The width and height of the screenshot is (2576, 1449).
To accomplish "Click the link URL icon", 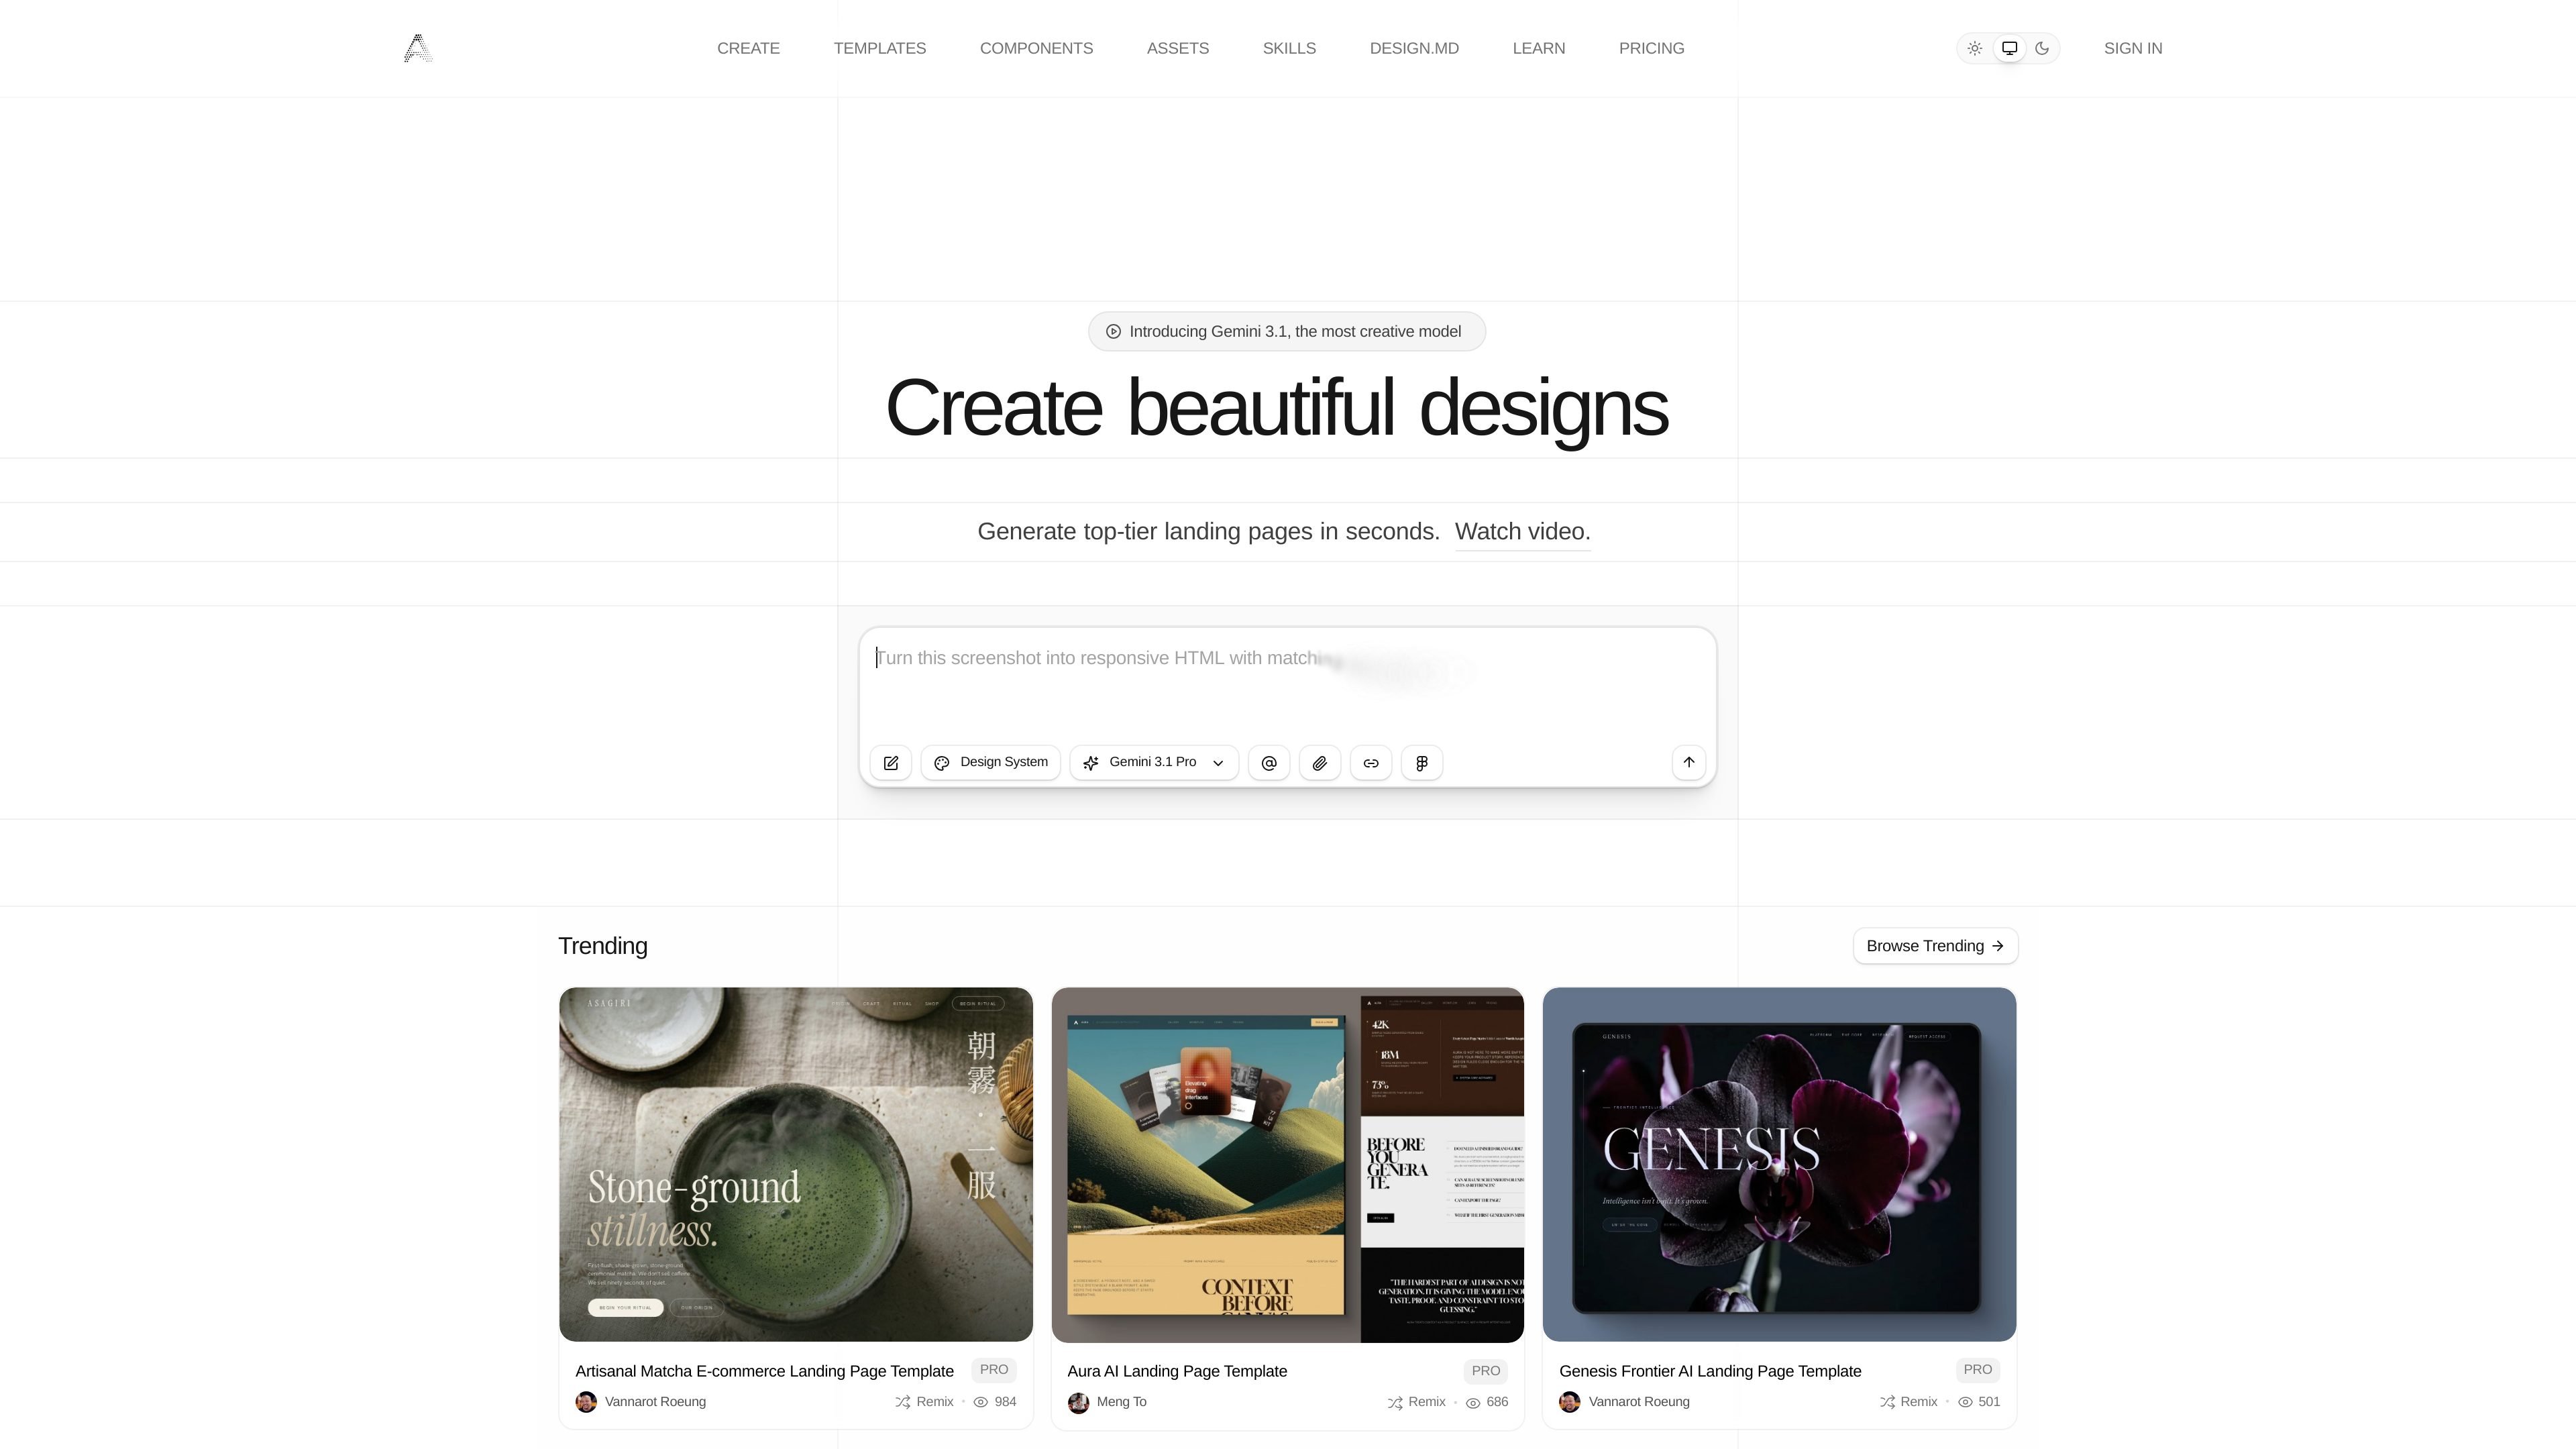I will point(1371,763).
